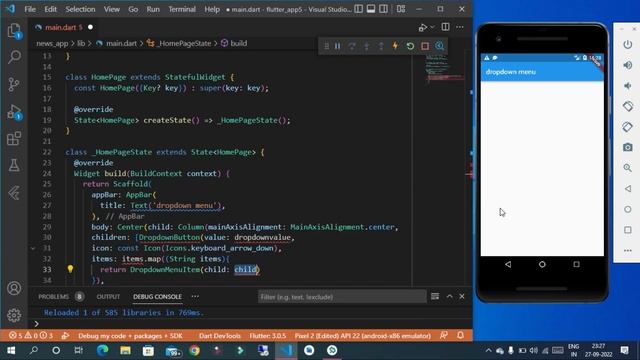Show more panel tabs via ellipsis
The height and width of the screenshot is (360, 640).
pos(195,296)
